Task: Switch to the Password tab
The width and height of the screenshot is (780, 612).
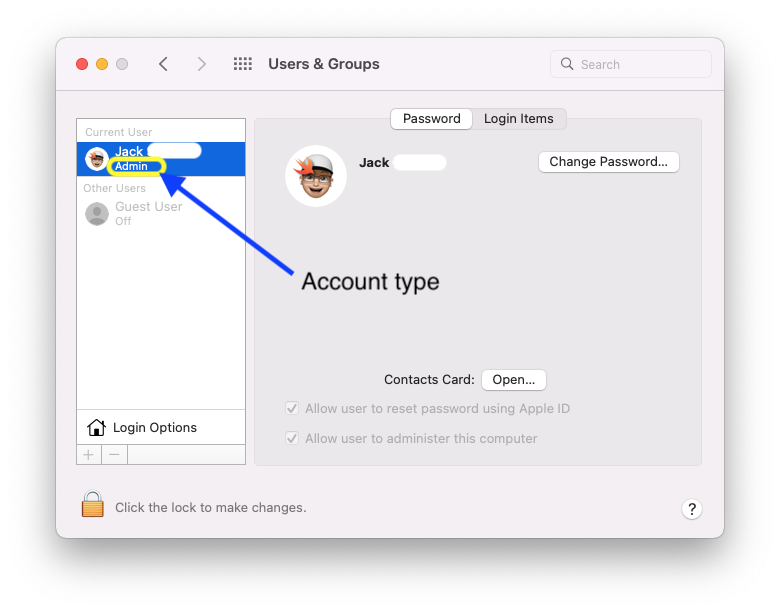Action: click(x=431, y=119)
